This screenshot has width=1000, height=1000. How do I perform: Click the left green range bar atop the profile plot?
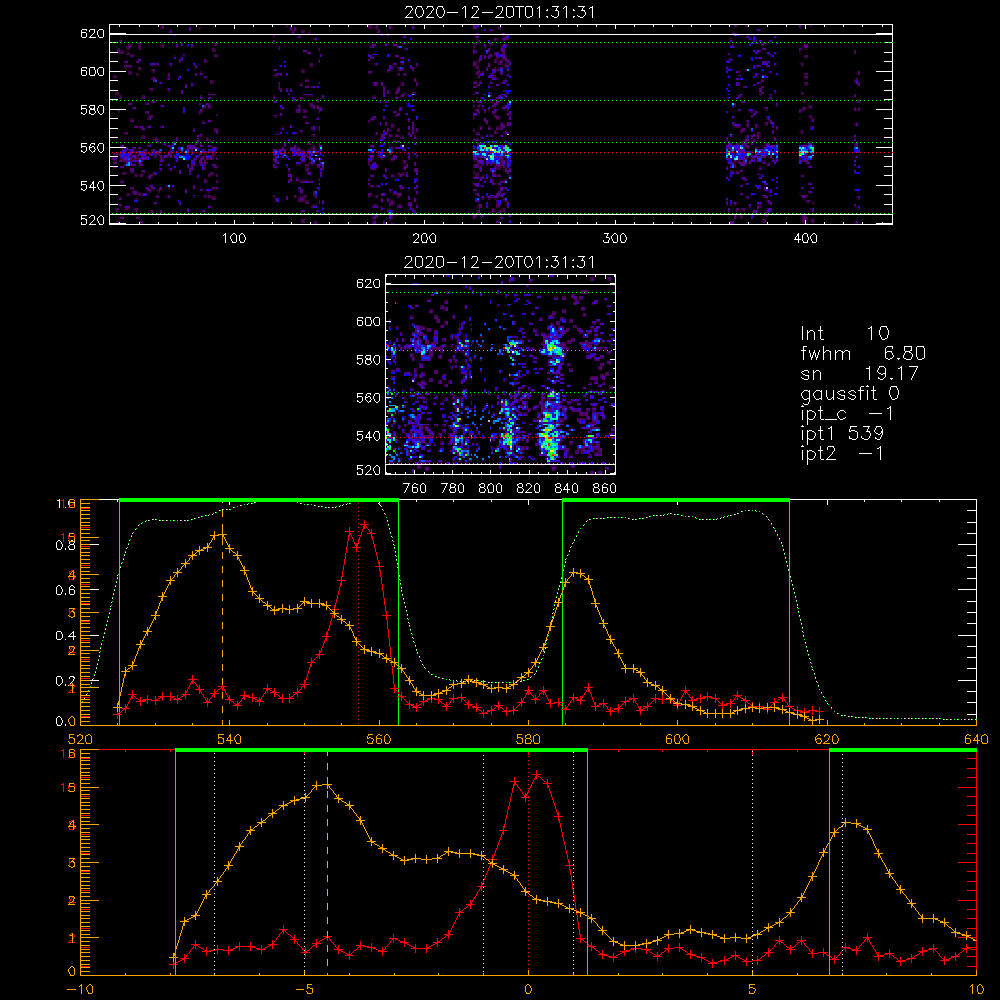point(259,500)
